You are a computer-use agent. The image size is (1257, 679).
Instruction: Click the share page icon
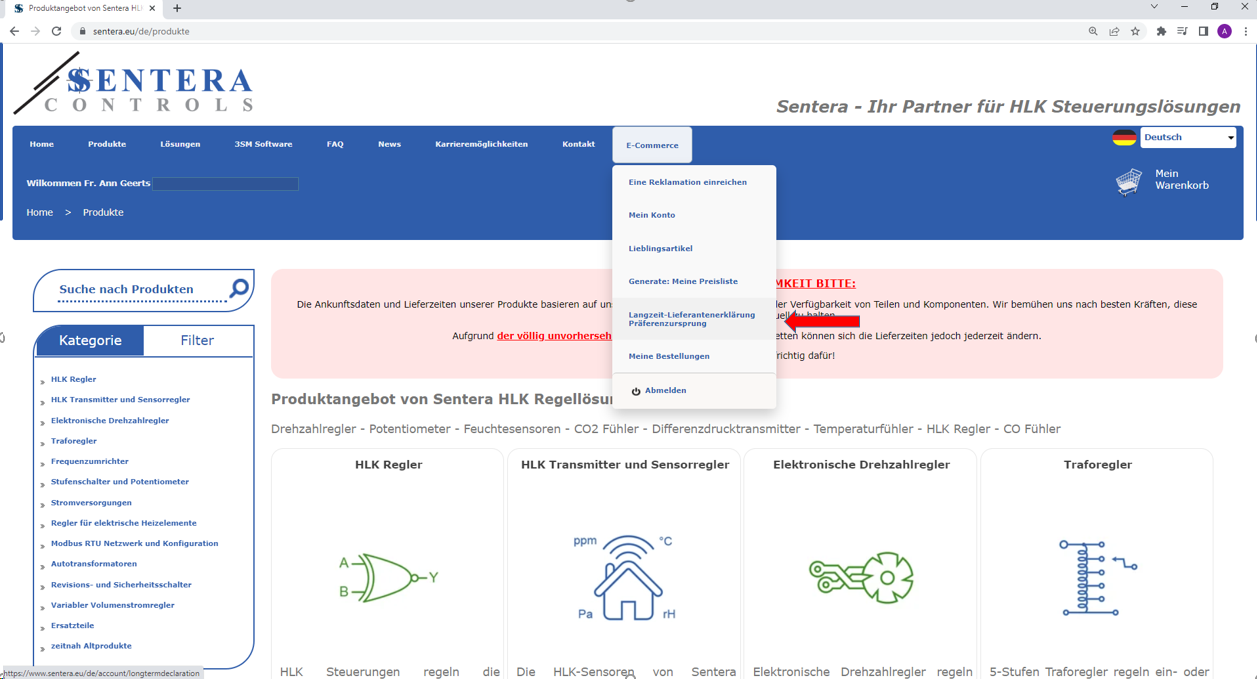(1114, 31)
